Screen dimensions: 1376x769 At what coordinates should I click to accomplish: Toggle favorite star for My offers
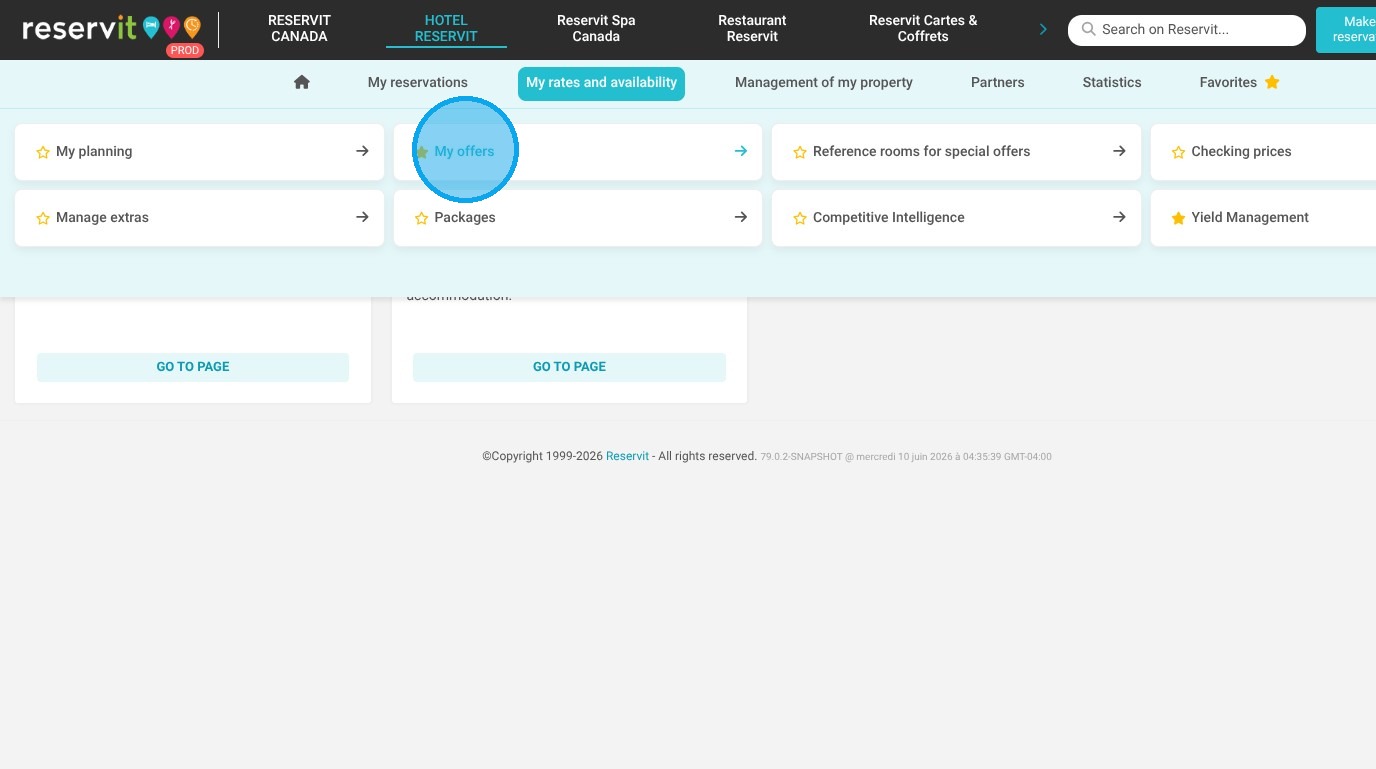[422, 152]
